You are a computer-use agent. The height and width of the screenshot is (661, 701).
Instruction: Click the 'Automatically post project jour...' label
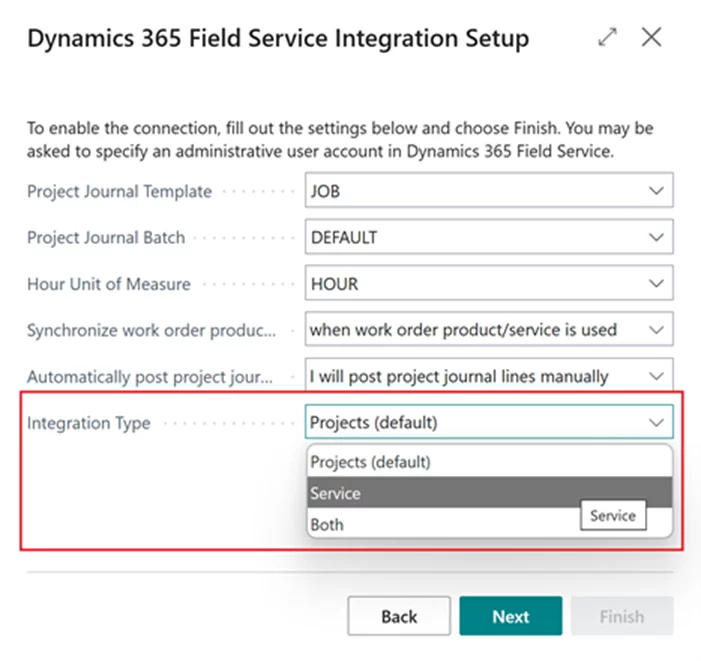tap(150, 377)
